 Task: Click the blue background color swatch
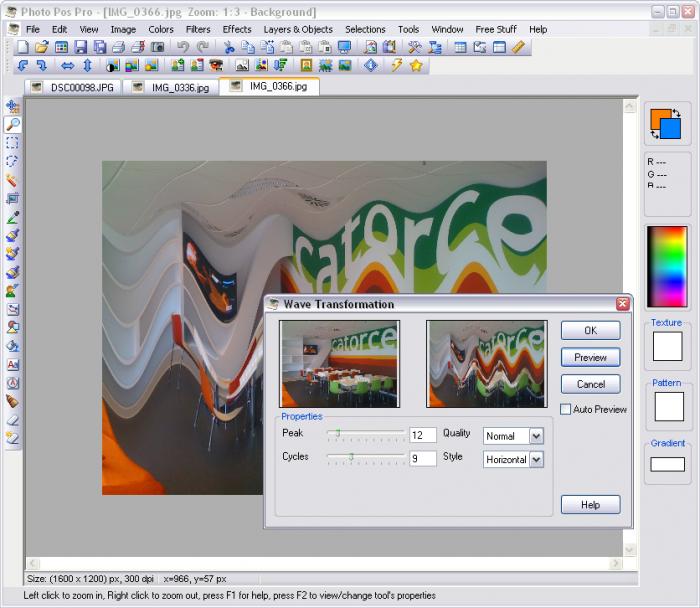click(x=672, y=130)
